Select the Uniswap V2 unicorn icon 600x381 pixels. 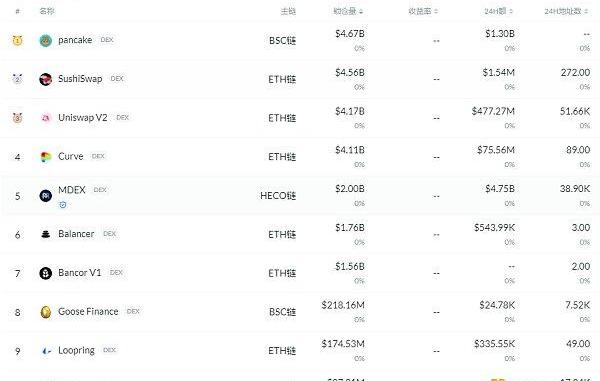click(46, 118)
